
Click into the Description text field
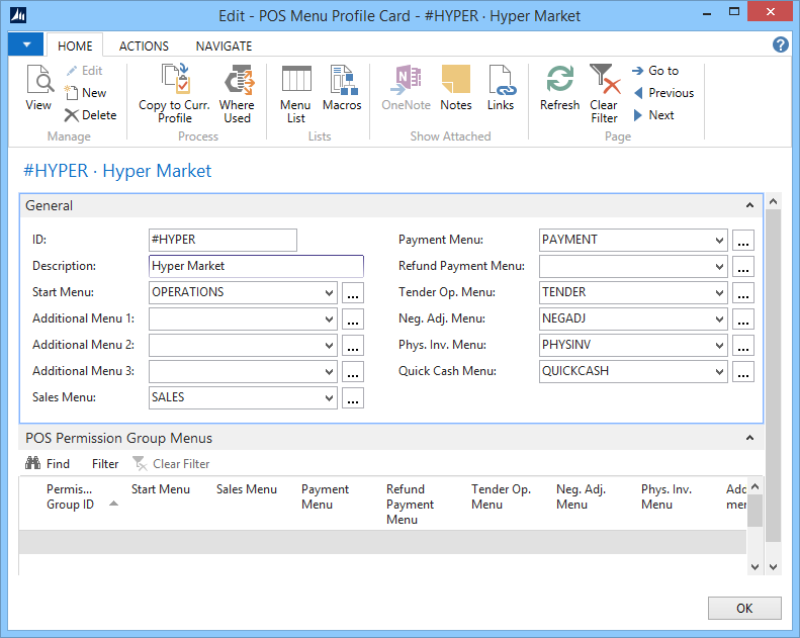click(x=256, y=267)
